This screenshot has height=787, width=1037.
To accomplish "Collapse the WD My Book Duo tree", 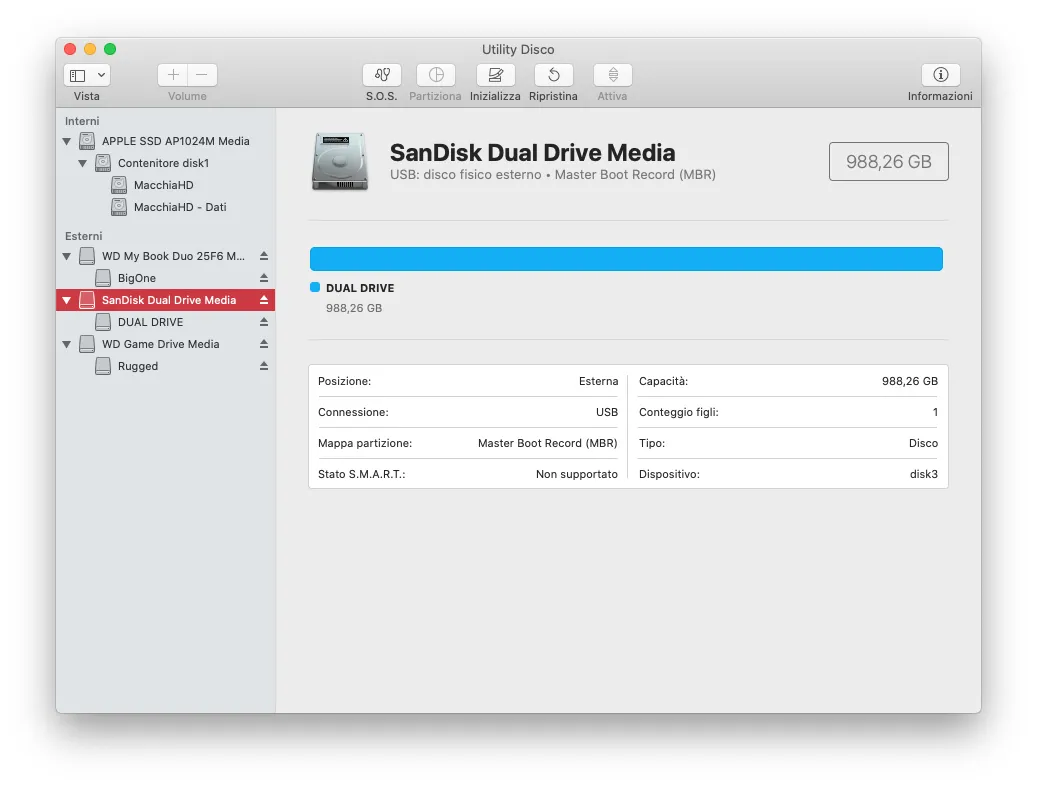I will point(66,256).
